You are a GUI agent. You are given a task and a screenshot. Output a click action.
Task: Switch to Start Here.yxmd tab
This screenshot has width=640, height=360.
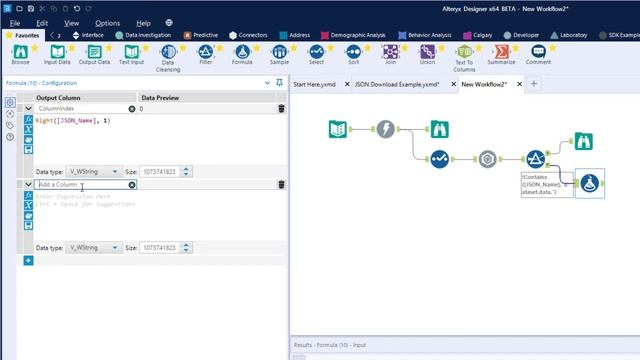(314, 84)
